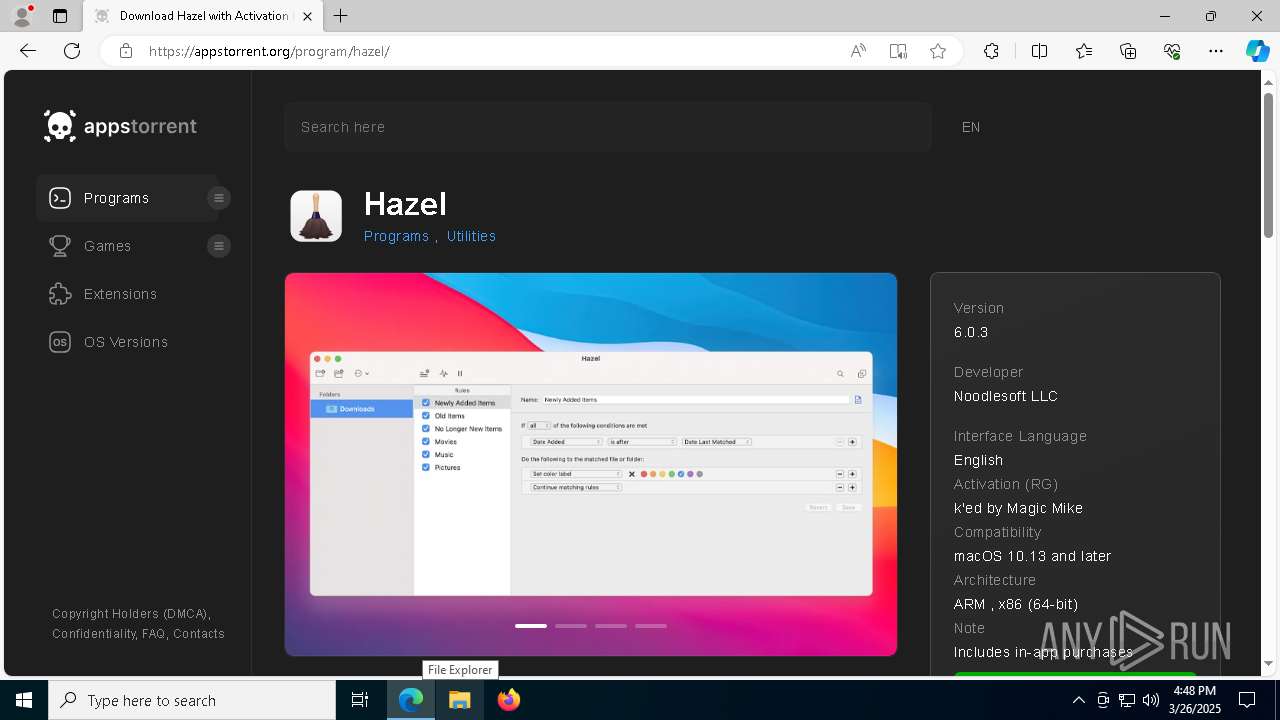The height and width of the screenshot is (720, 1280).
Task: Select the fourth carousel slide indicator
Action: coord(651,626)
